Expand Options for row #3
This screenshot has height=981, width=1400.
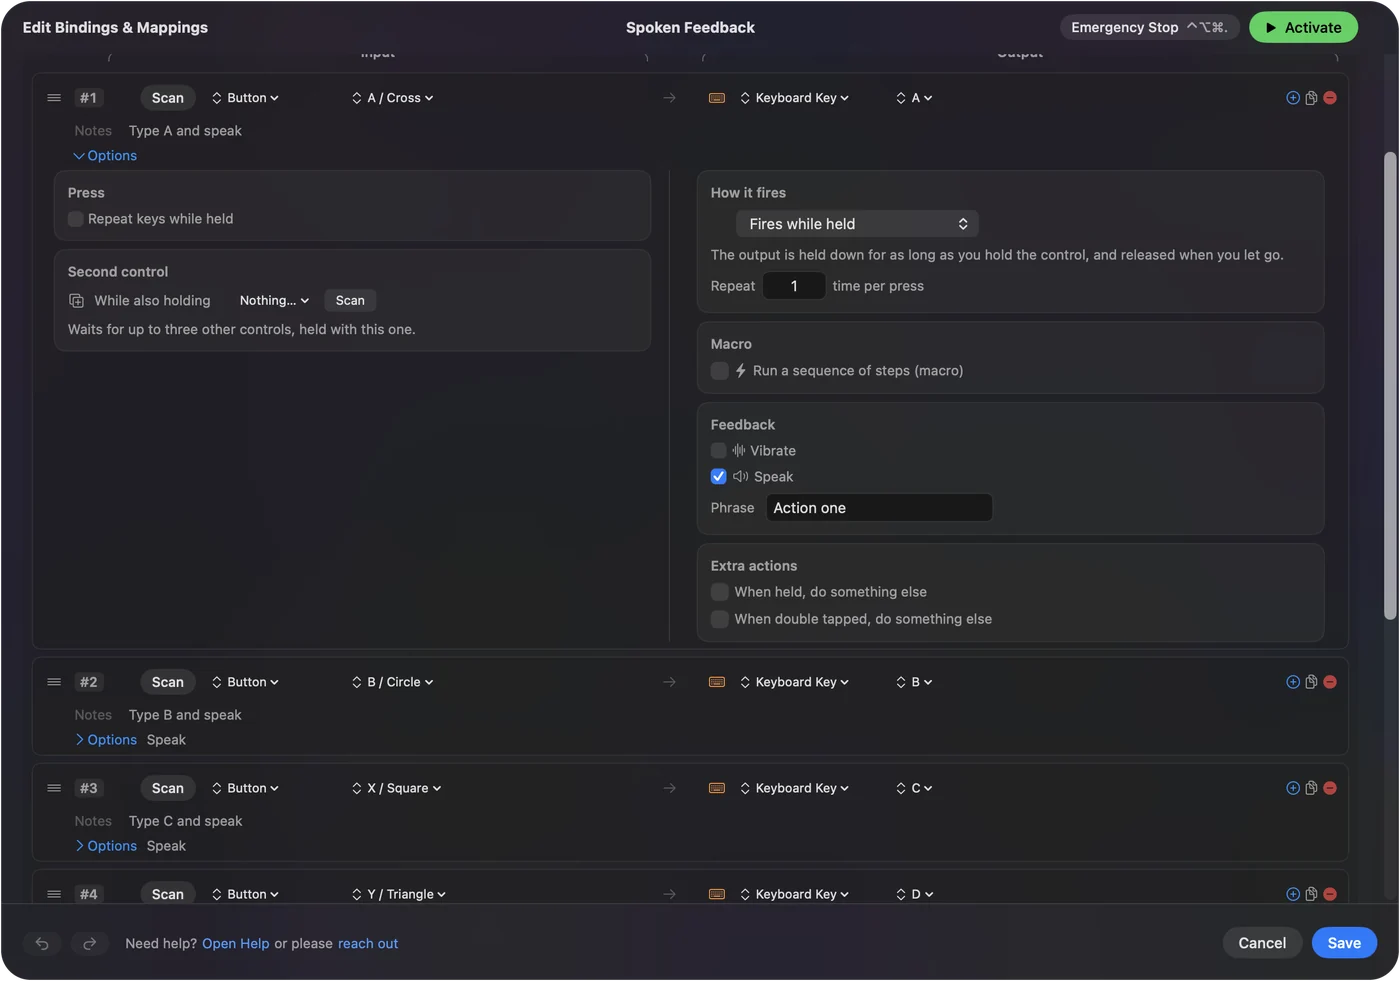pyautogui.click(x=105, y=846)
